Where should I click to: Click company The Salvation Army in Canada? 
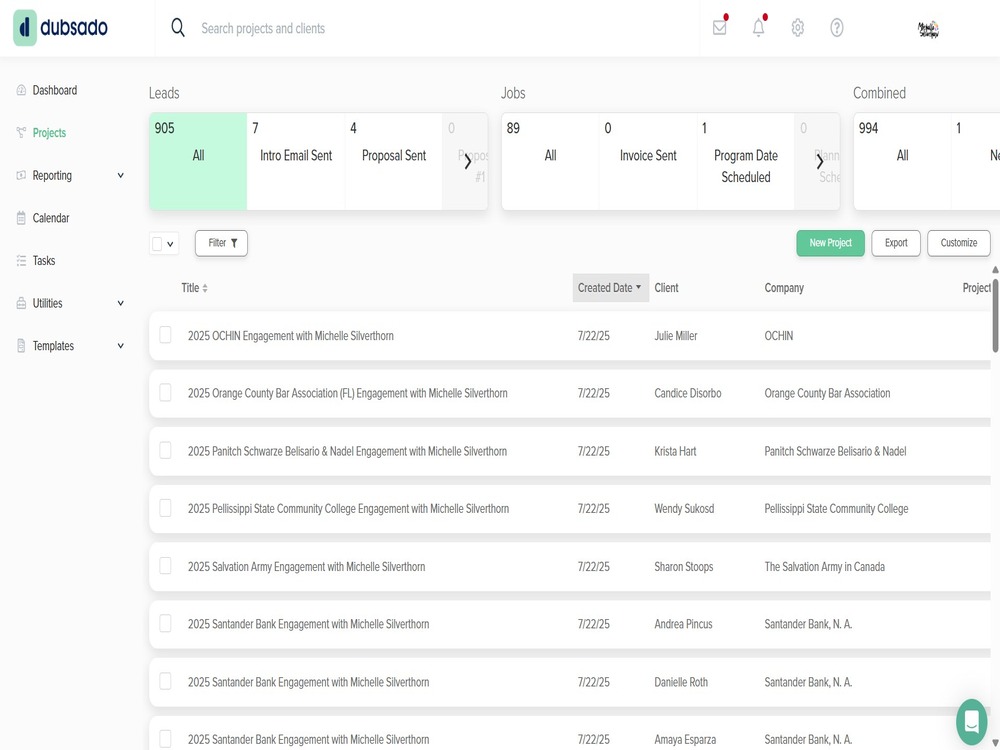(824, 566)
